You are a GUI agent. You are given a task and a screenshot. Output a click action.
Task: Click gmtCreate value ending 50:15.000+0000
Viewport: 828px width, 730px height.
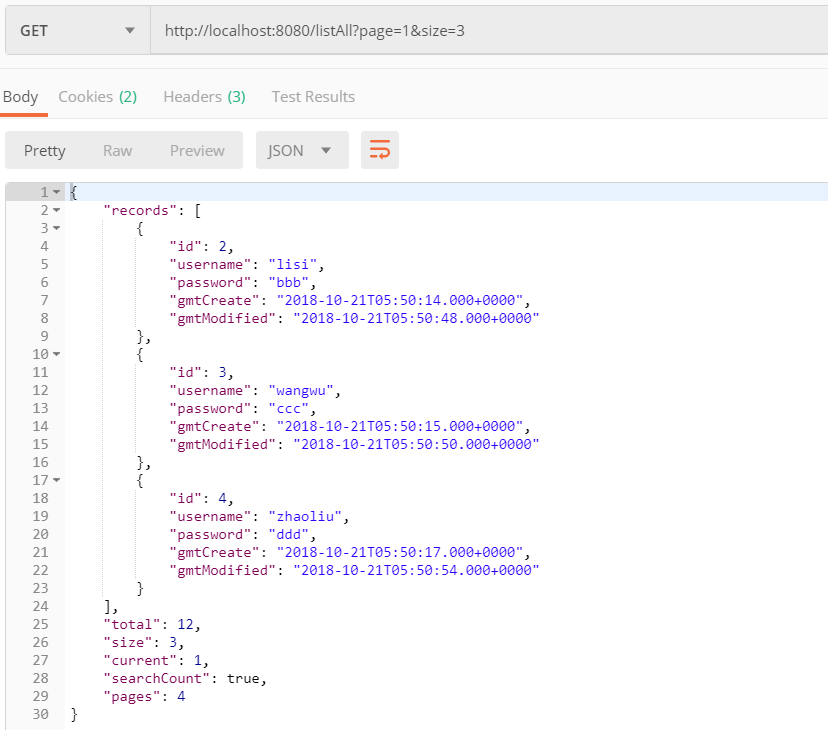pyautogui.click(x=400, y=426)
